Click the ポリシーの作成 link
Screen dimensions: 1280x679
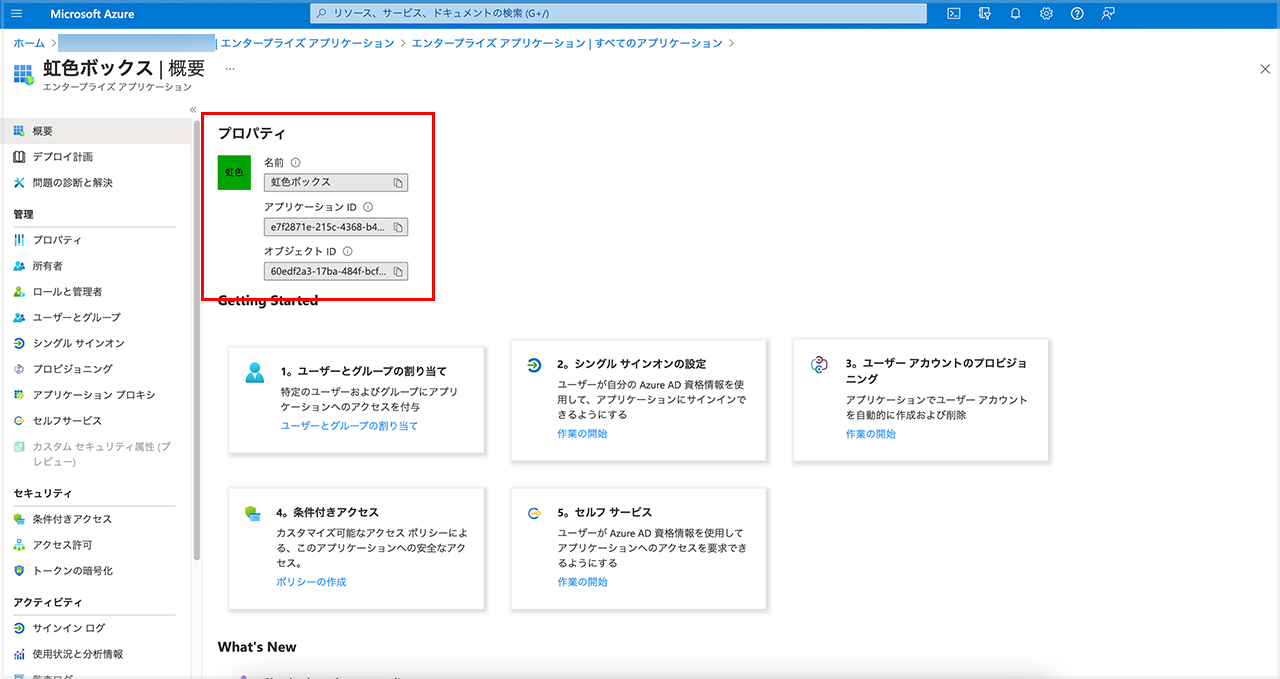[x=311, y=582]
